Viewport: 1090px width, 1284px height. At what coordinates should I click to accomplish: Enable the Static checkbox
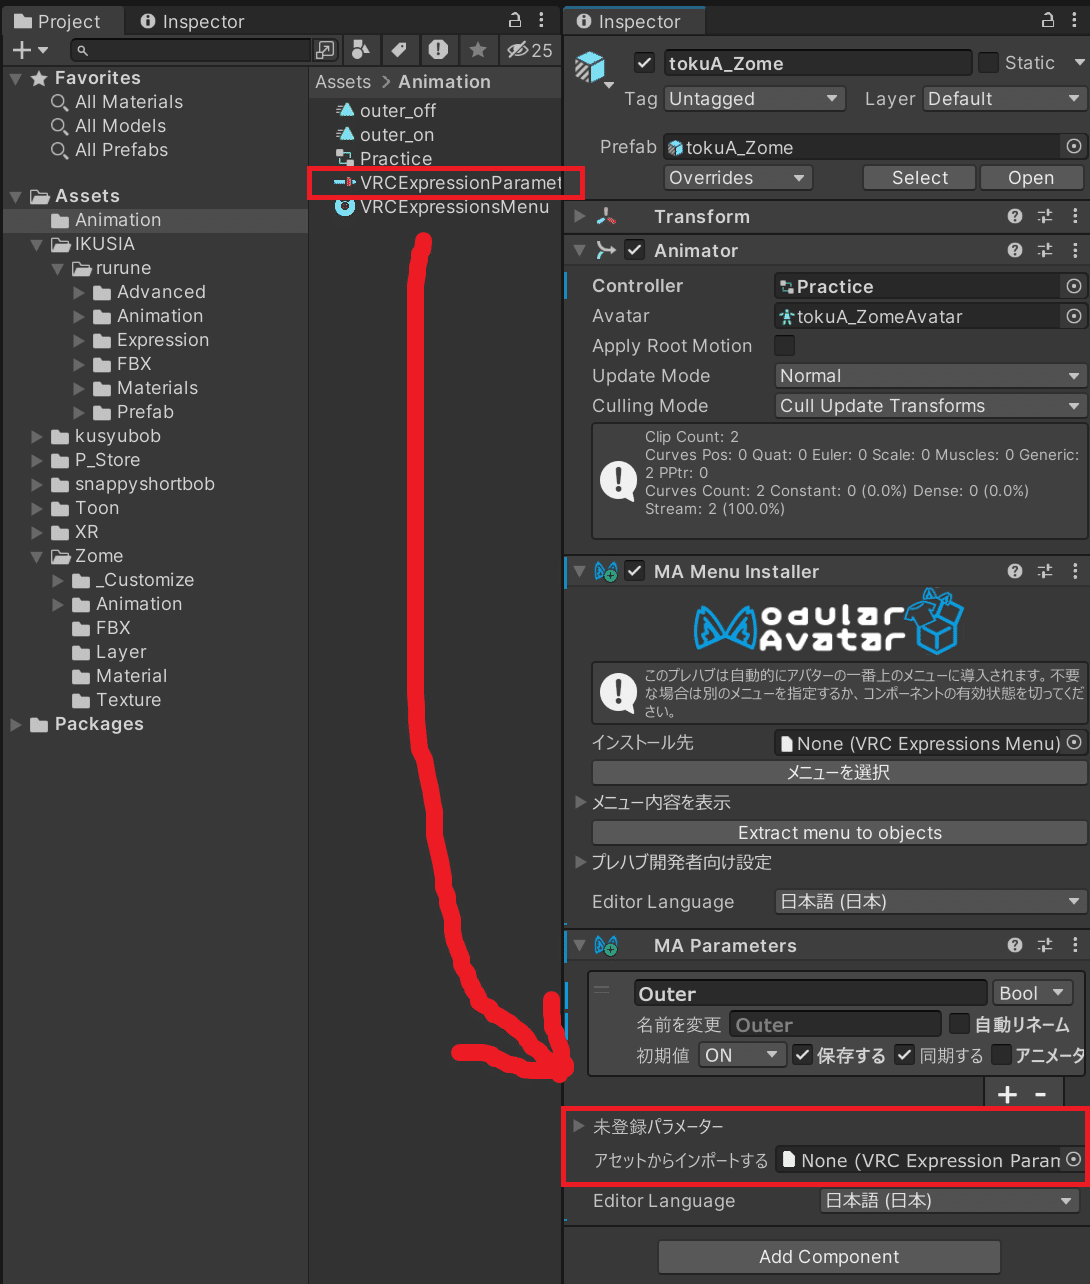[988, 62]
